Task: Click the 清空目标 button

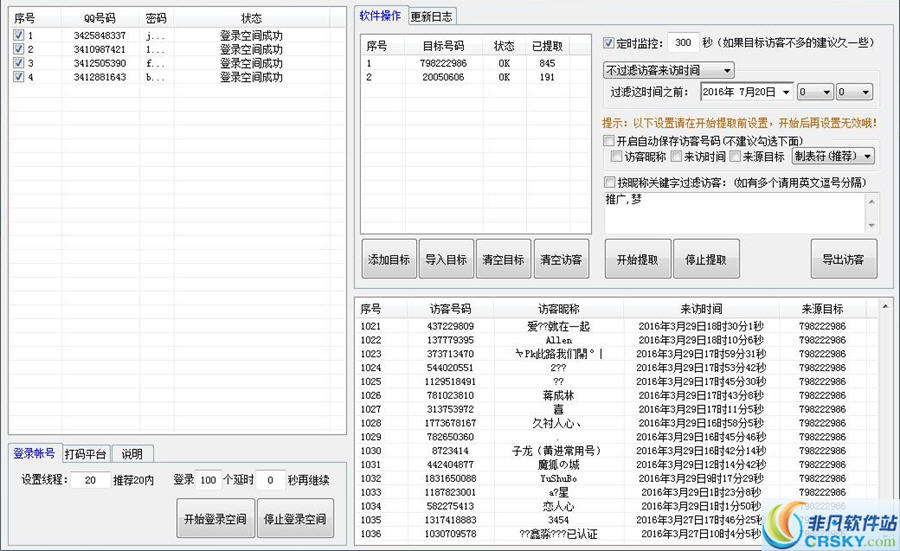Action: pos(503,259)
